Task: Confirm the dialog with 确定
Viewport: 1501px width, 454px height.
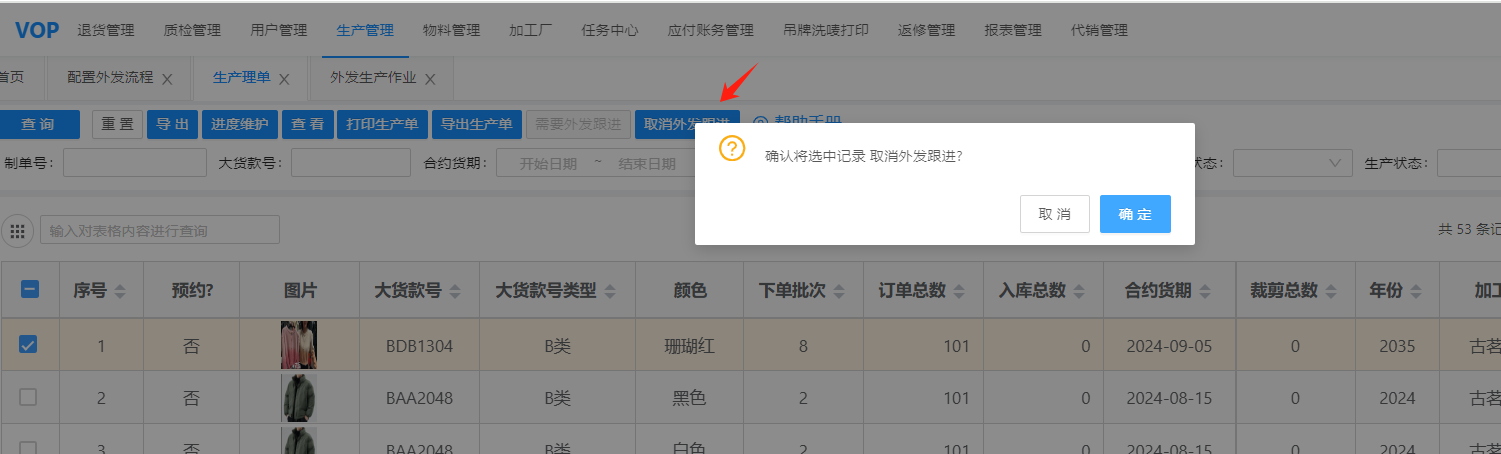Action: click(1135, 214)
